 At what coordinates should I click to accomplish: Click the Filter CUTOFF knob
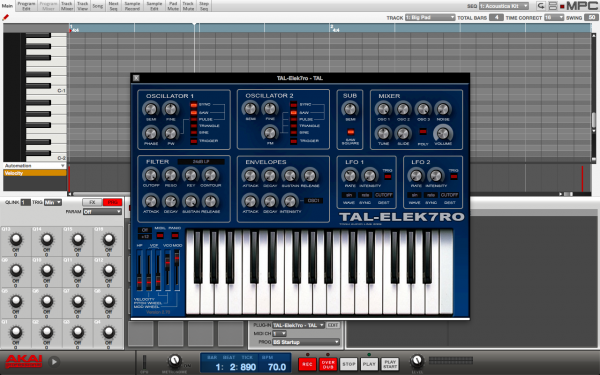(x=151, y=175)
